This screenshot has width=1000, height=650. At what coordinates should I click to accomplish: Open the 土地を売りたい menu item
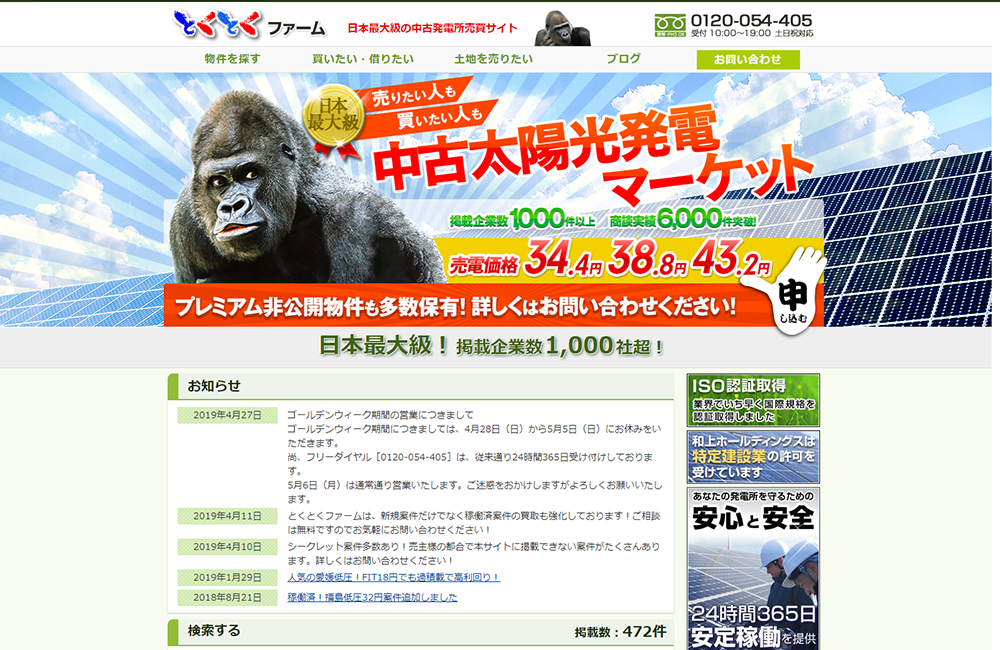click(494, 59)
